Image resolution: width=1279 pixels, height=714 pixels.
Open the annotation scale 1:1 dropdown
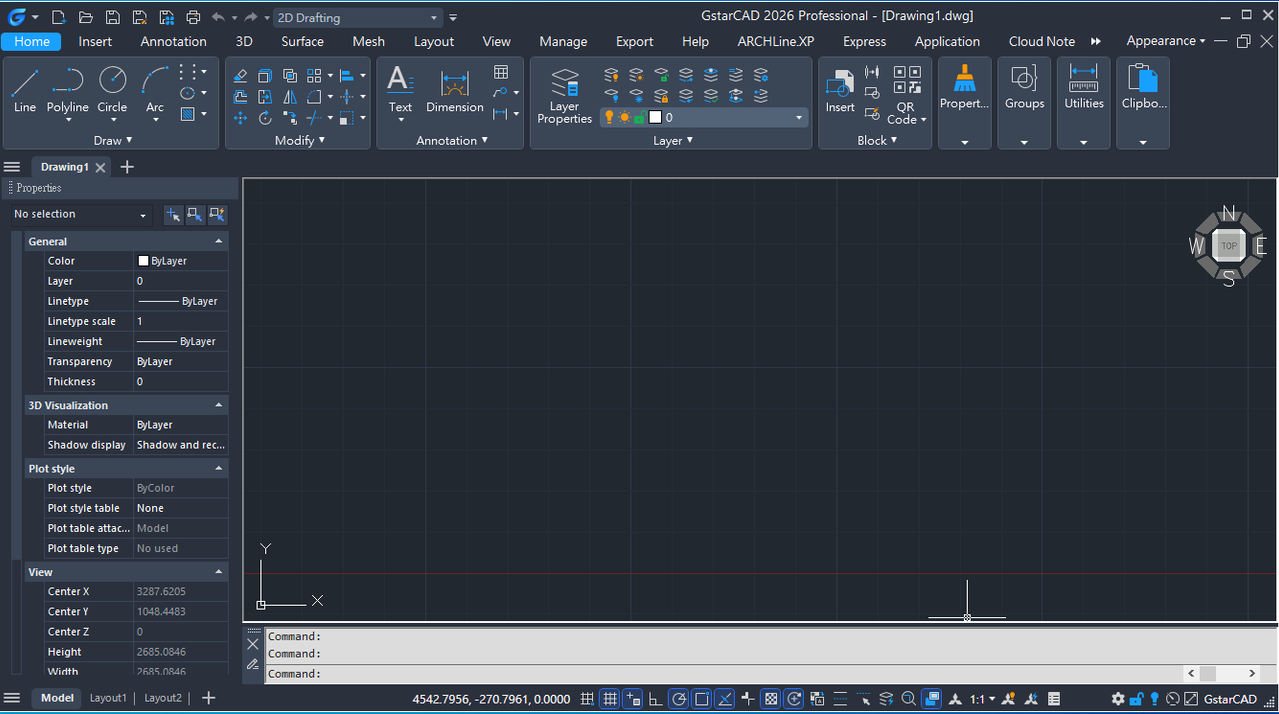(x=983, y=698)
